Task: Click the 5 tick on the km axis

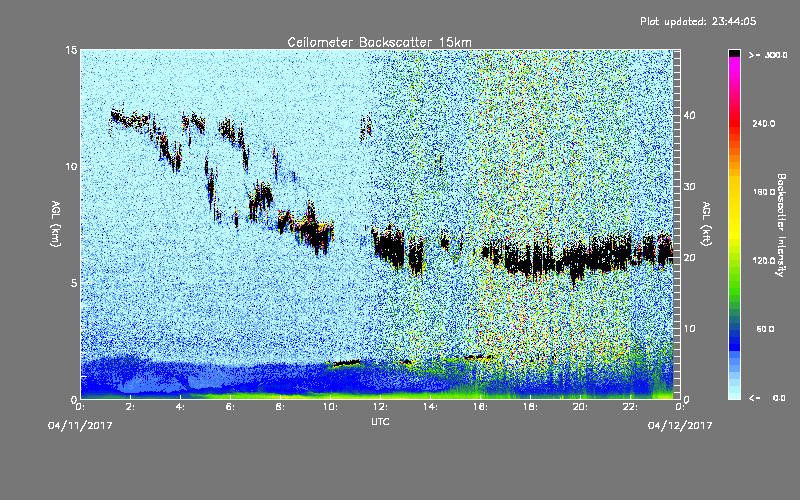Action: (x=74, y=283)
